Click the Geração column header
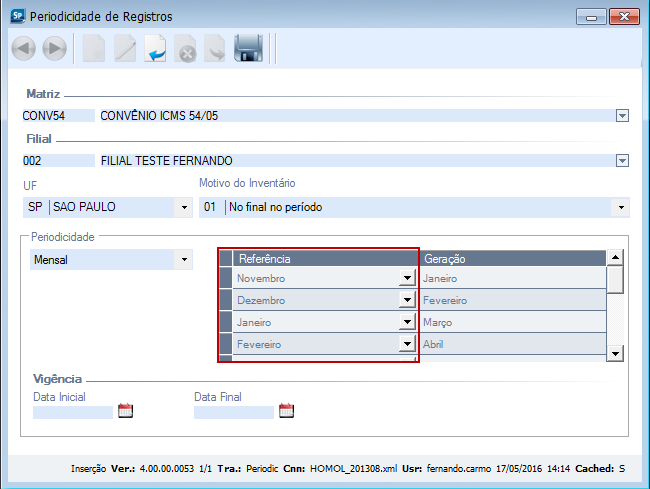650x489 pixels. [x=513, y=259]
